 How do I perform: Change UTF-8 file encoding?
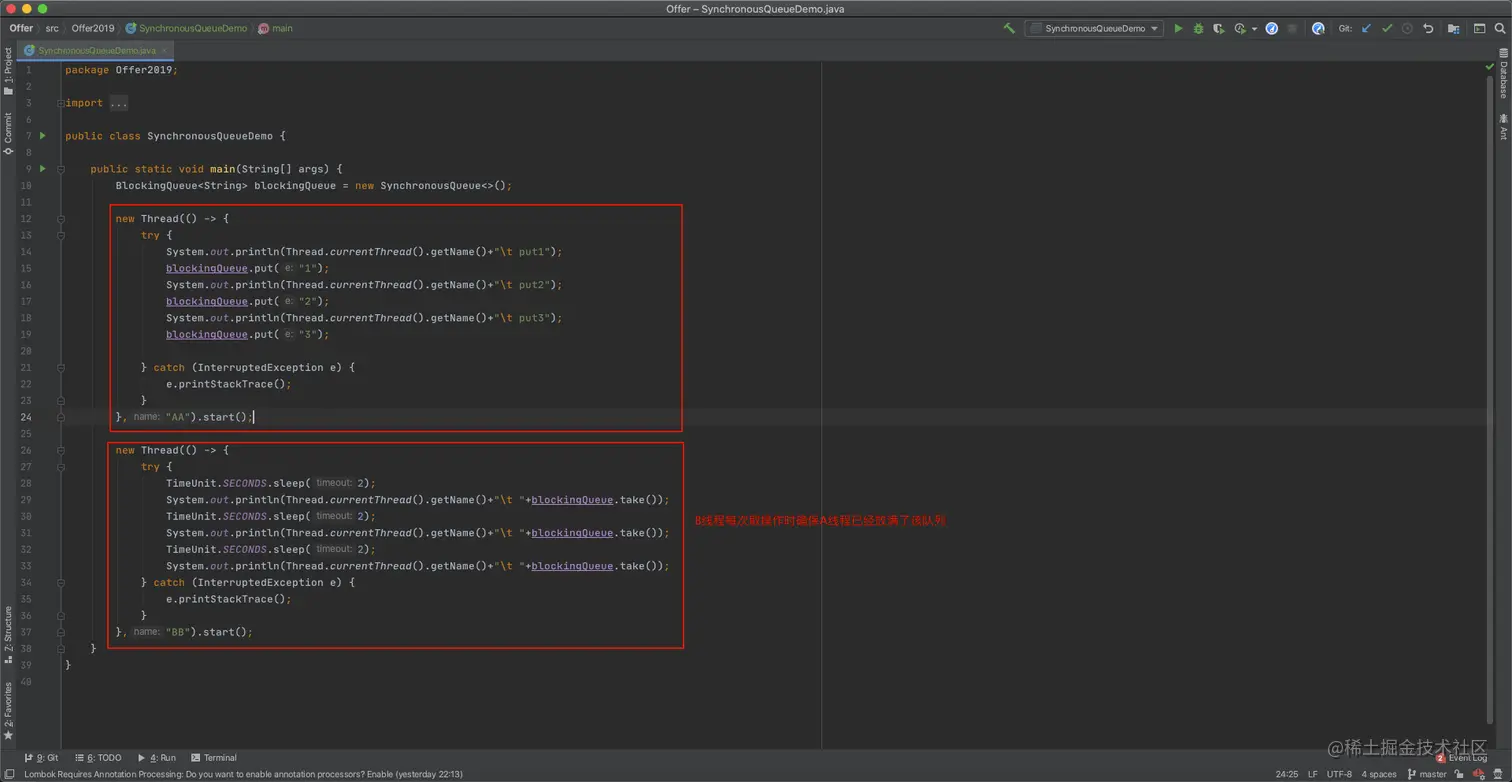(1339, 774)
